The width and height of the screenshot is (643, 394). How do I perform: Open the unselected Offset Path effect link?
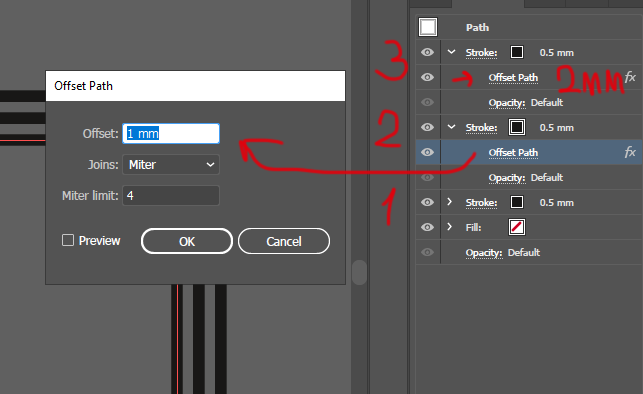pos(513,77)
